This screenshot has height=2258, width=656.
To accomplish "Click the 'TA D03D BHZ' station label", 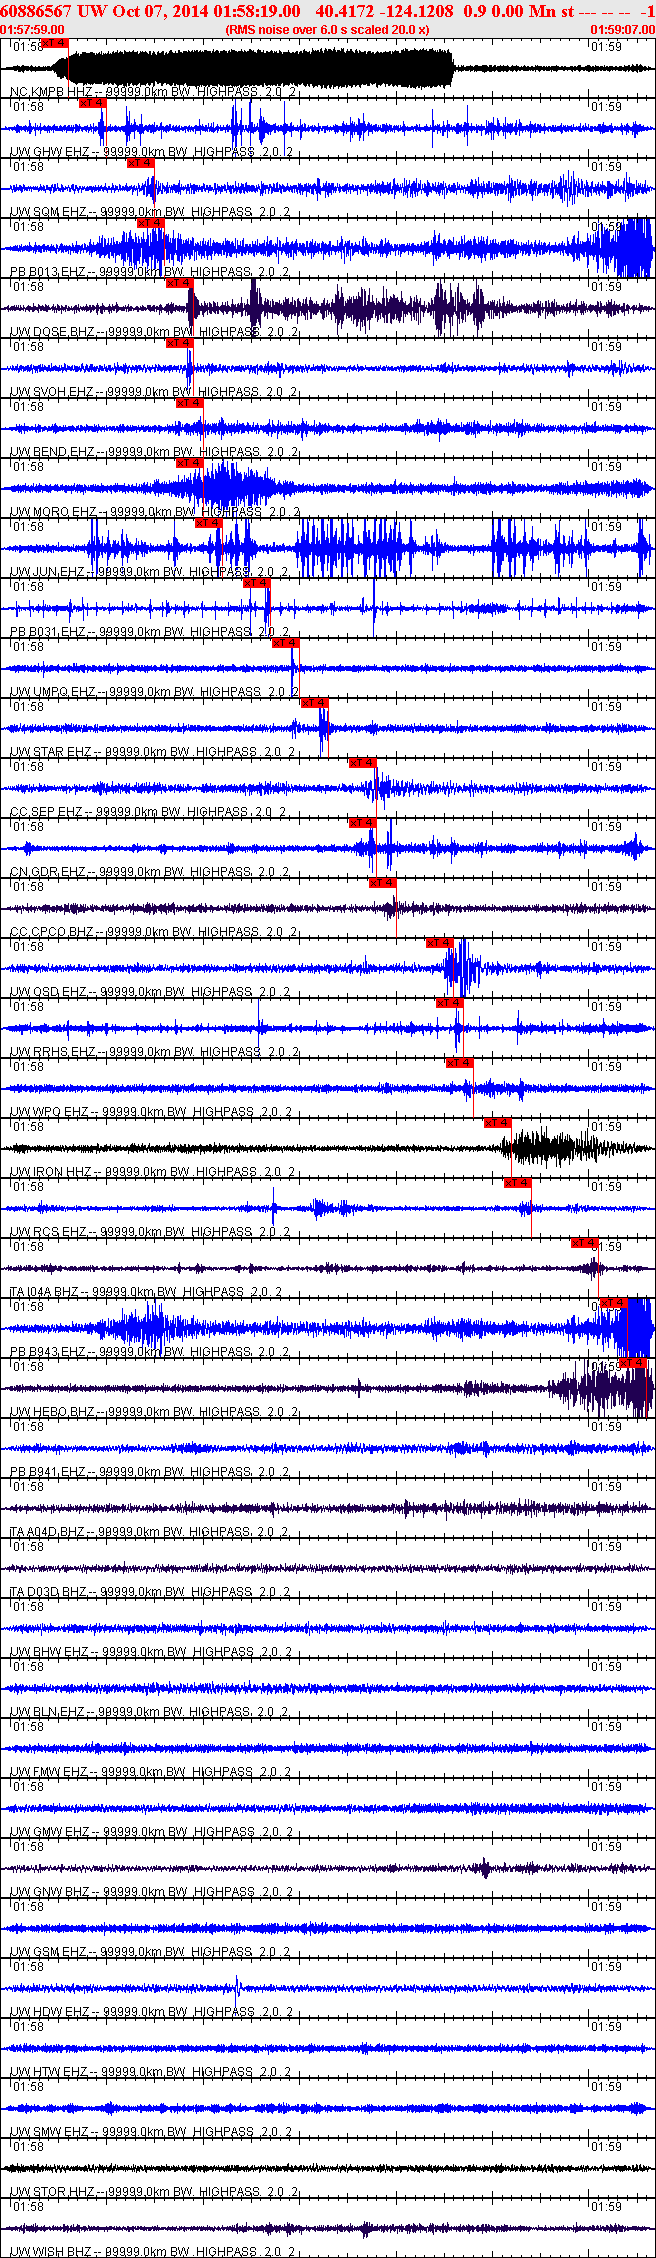I will [x=47, y=1592].
